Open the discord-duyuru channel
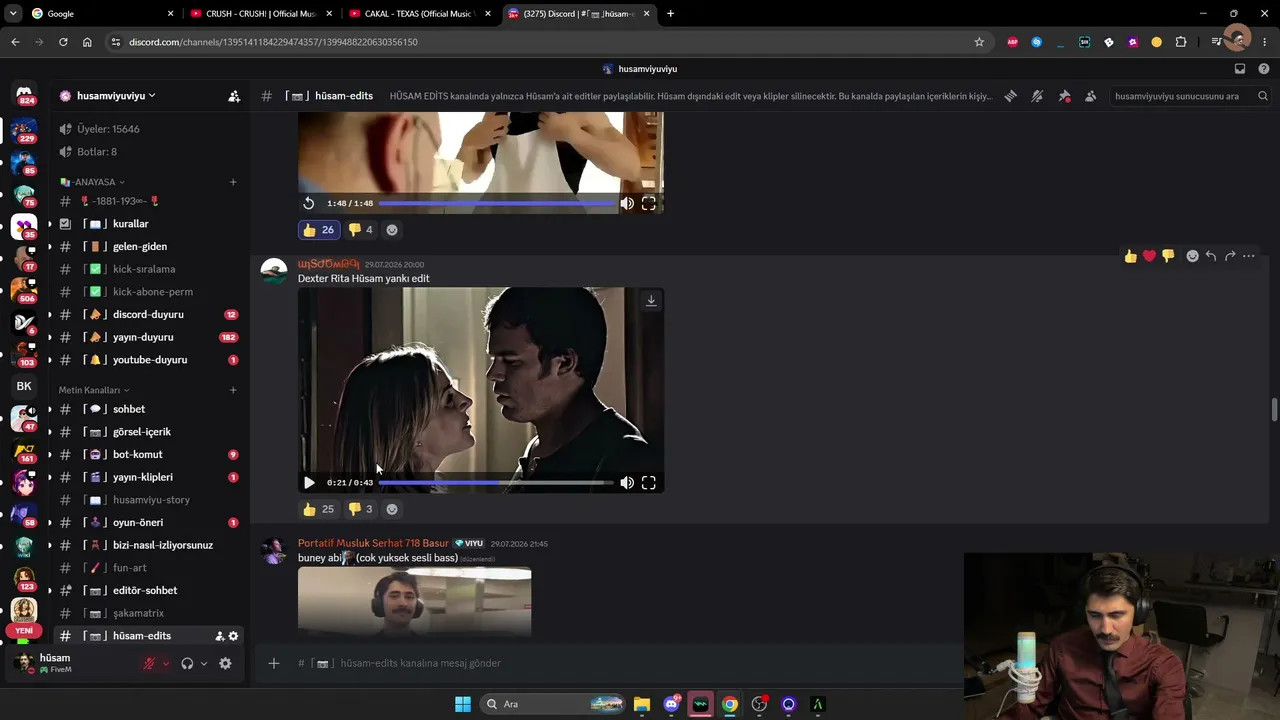 click(146, 314)
